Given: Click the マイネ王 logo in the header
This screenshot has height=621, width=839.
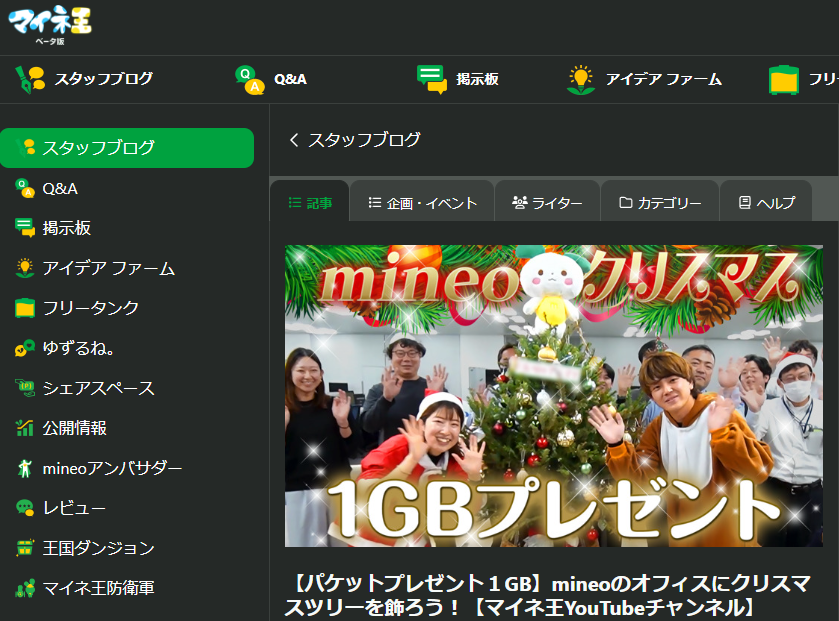Looking at the screenshot, I should 50,25.
